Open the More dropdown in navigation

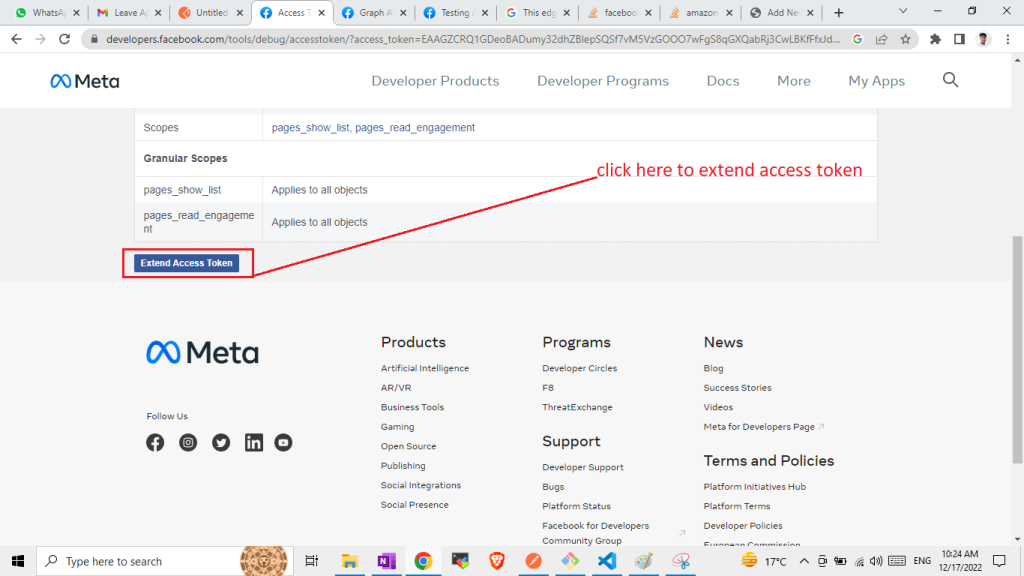tap(794, 81)
